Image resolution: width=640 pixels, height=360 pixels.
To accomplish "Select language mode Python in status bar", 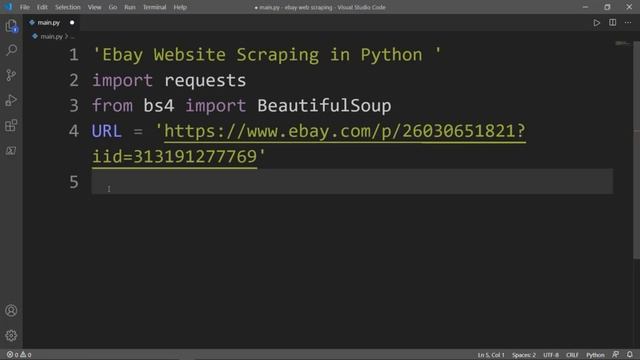I will coord(595,355).
